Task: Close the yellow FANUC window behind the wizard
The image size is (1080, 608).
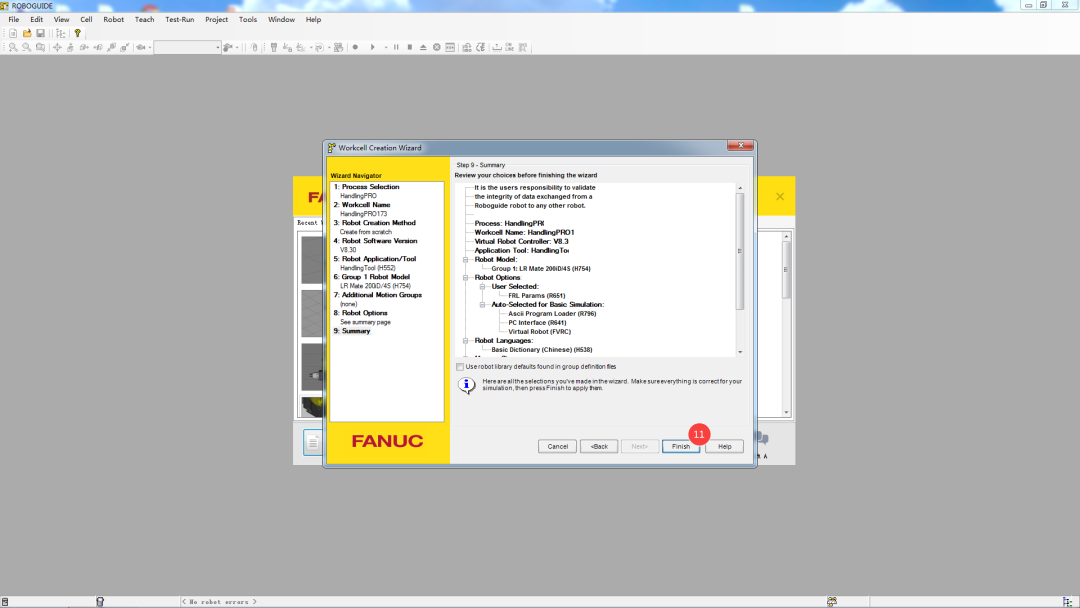Action: [780, 196]
